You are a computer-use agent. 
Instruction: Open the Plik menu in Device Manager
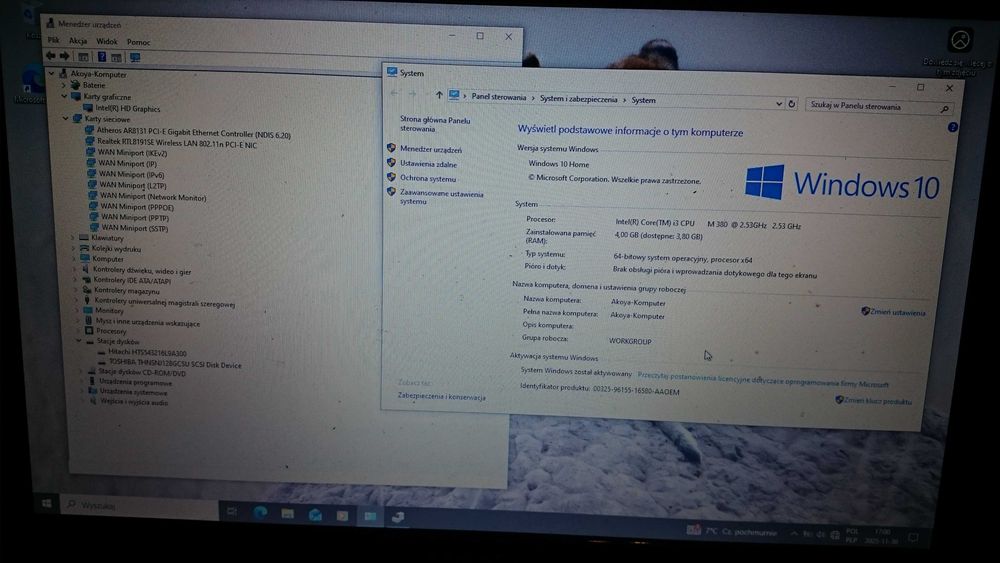[x=54, y=40]
